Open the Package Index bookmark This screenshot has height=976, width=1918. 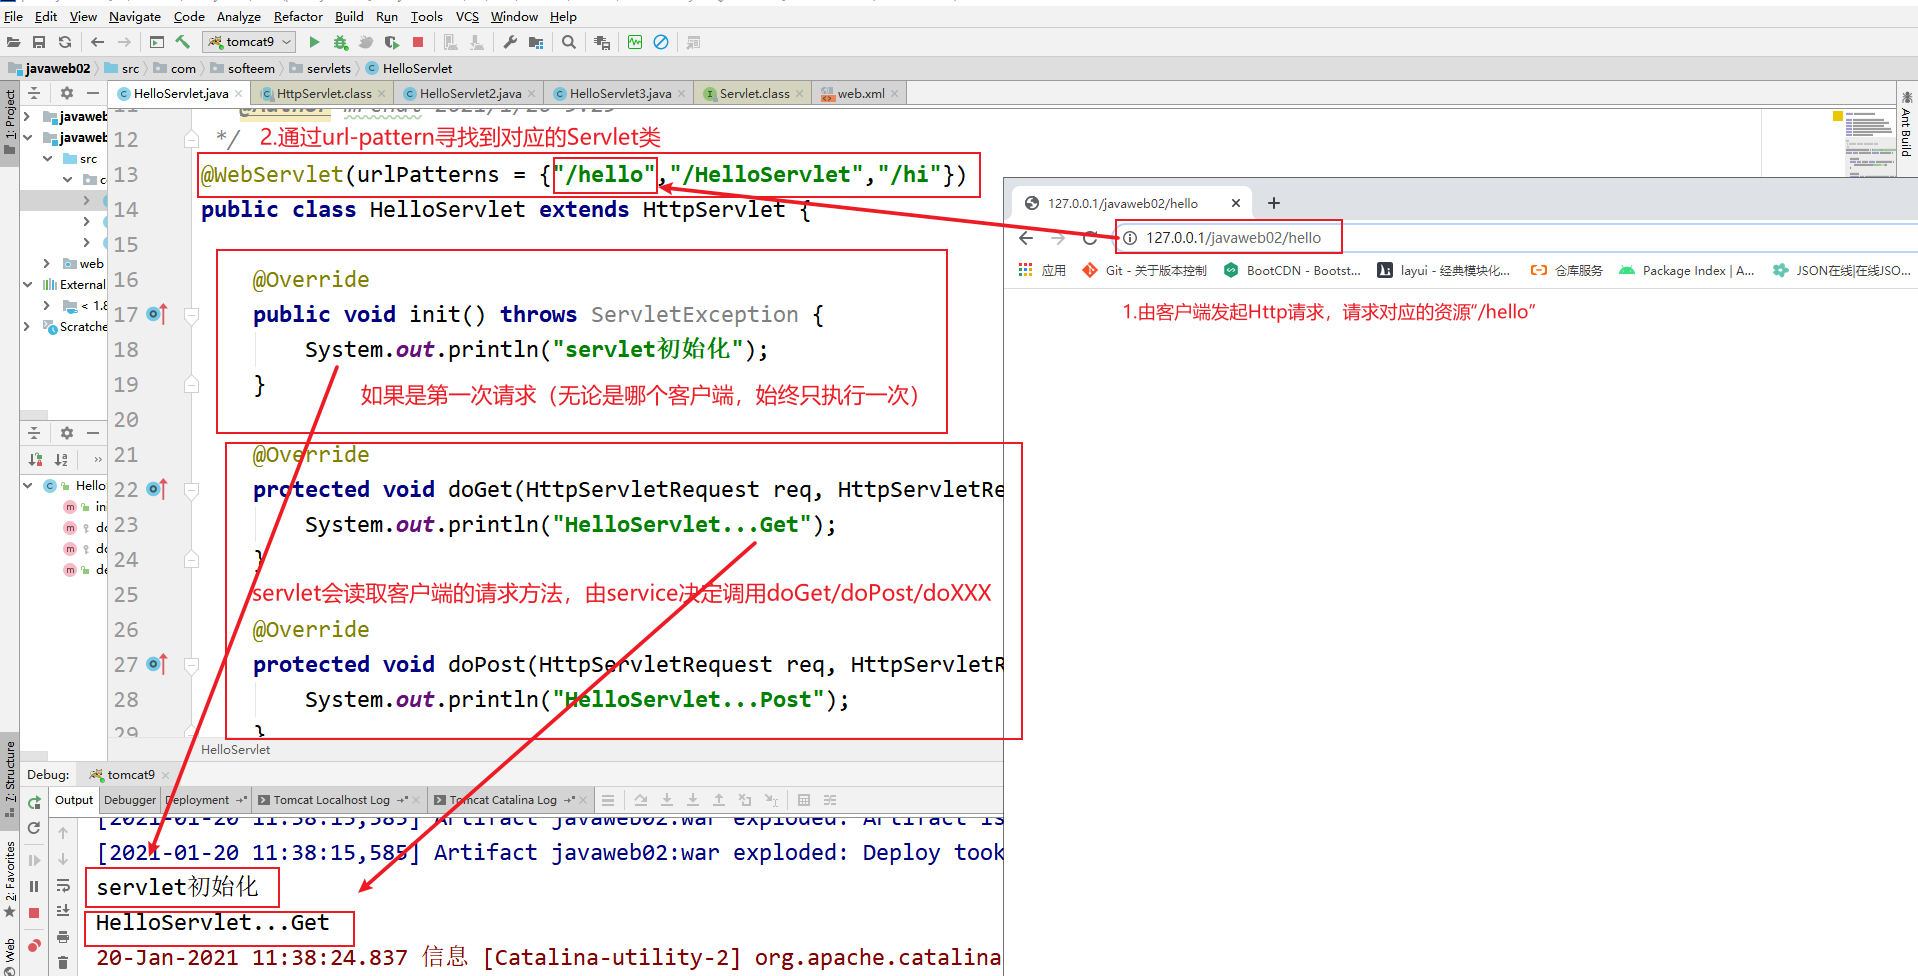(x=1687, y=271)
